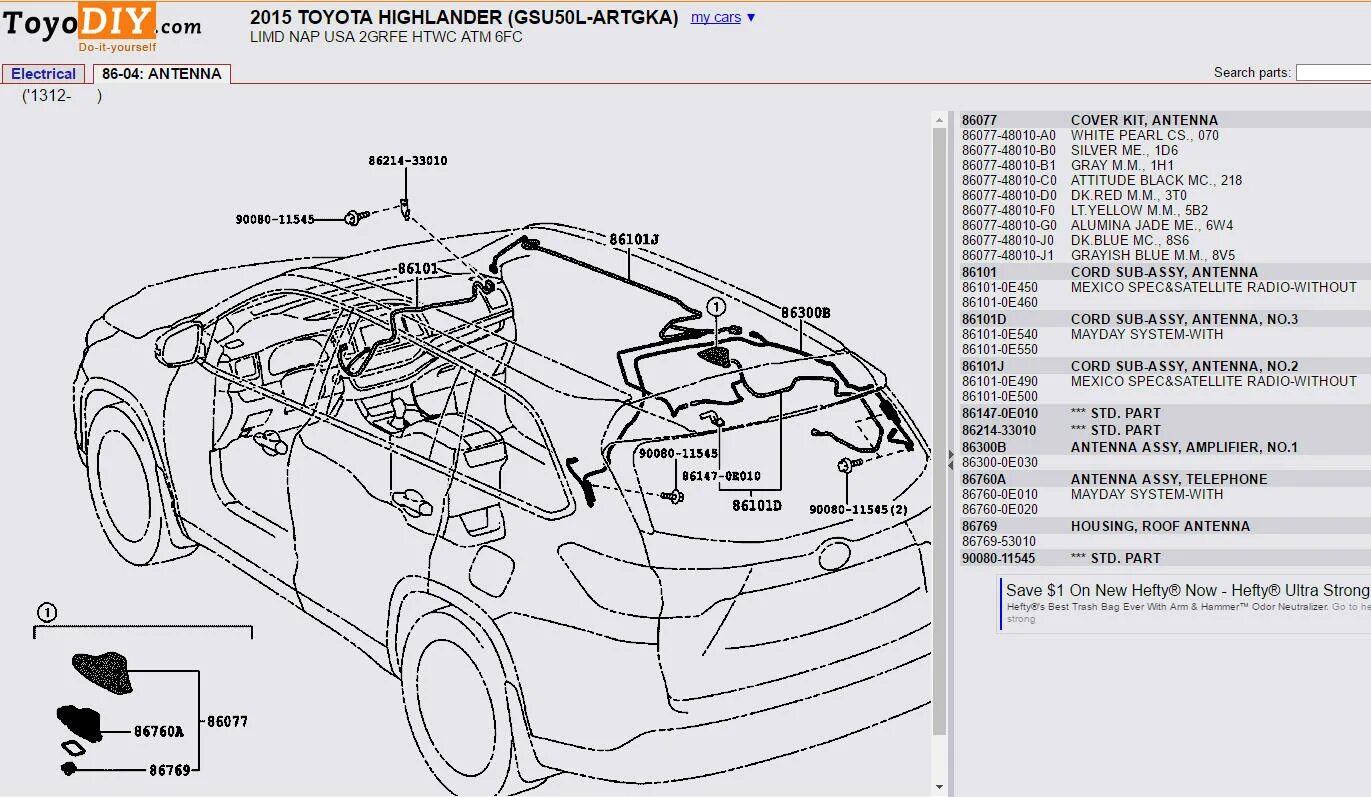Click the 86769 label in inset
The height and width of the screenshot is (797, 1371).
point(169,770)
